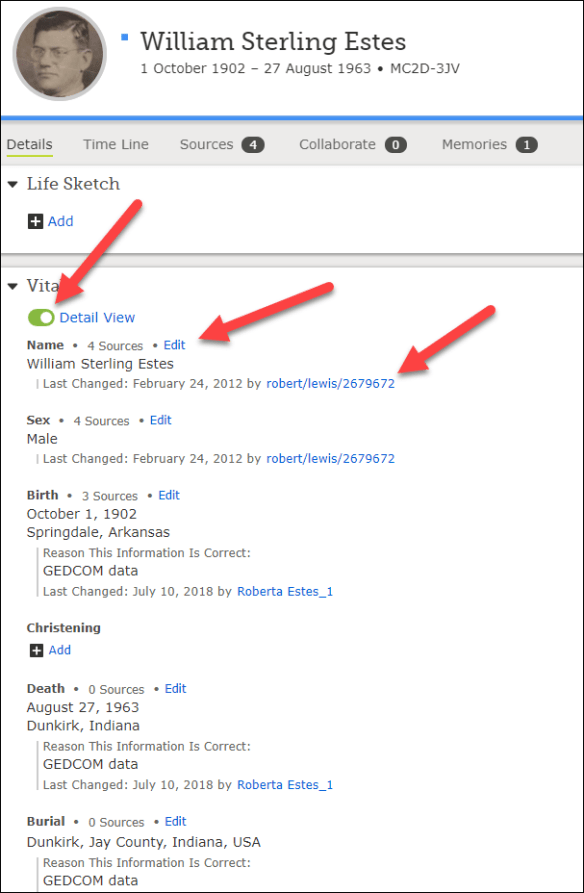
Task: Edit the Name entry
Action: pos(174,345)
